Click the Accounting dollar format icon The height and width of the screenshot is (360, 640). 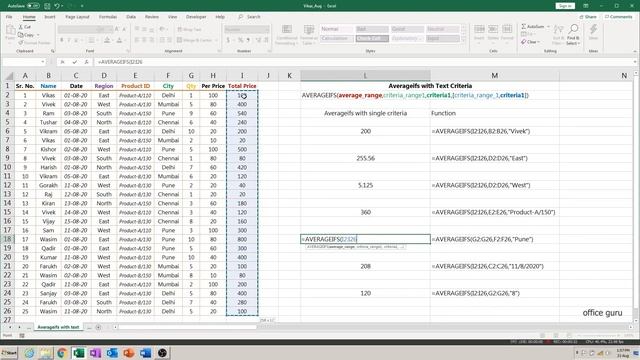pyautogui.click(x=228, y=40)
